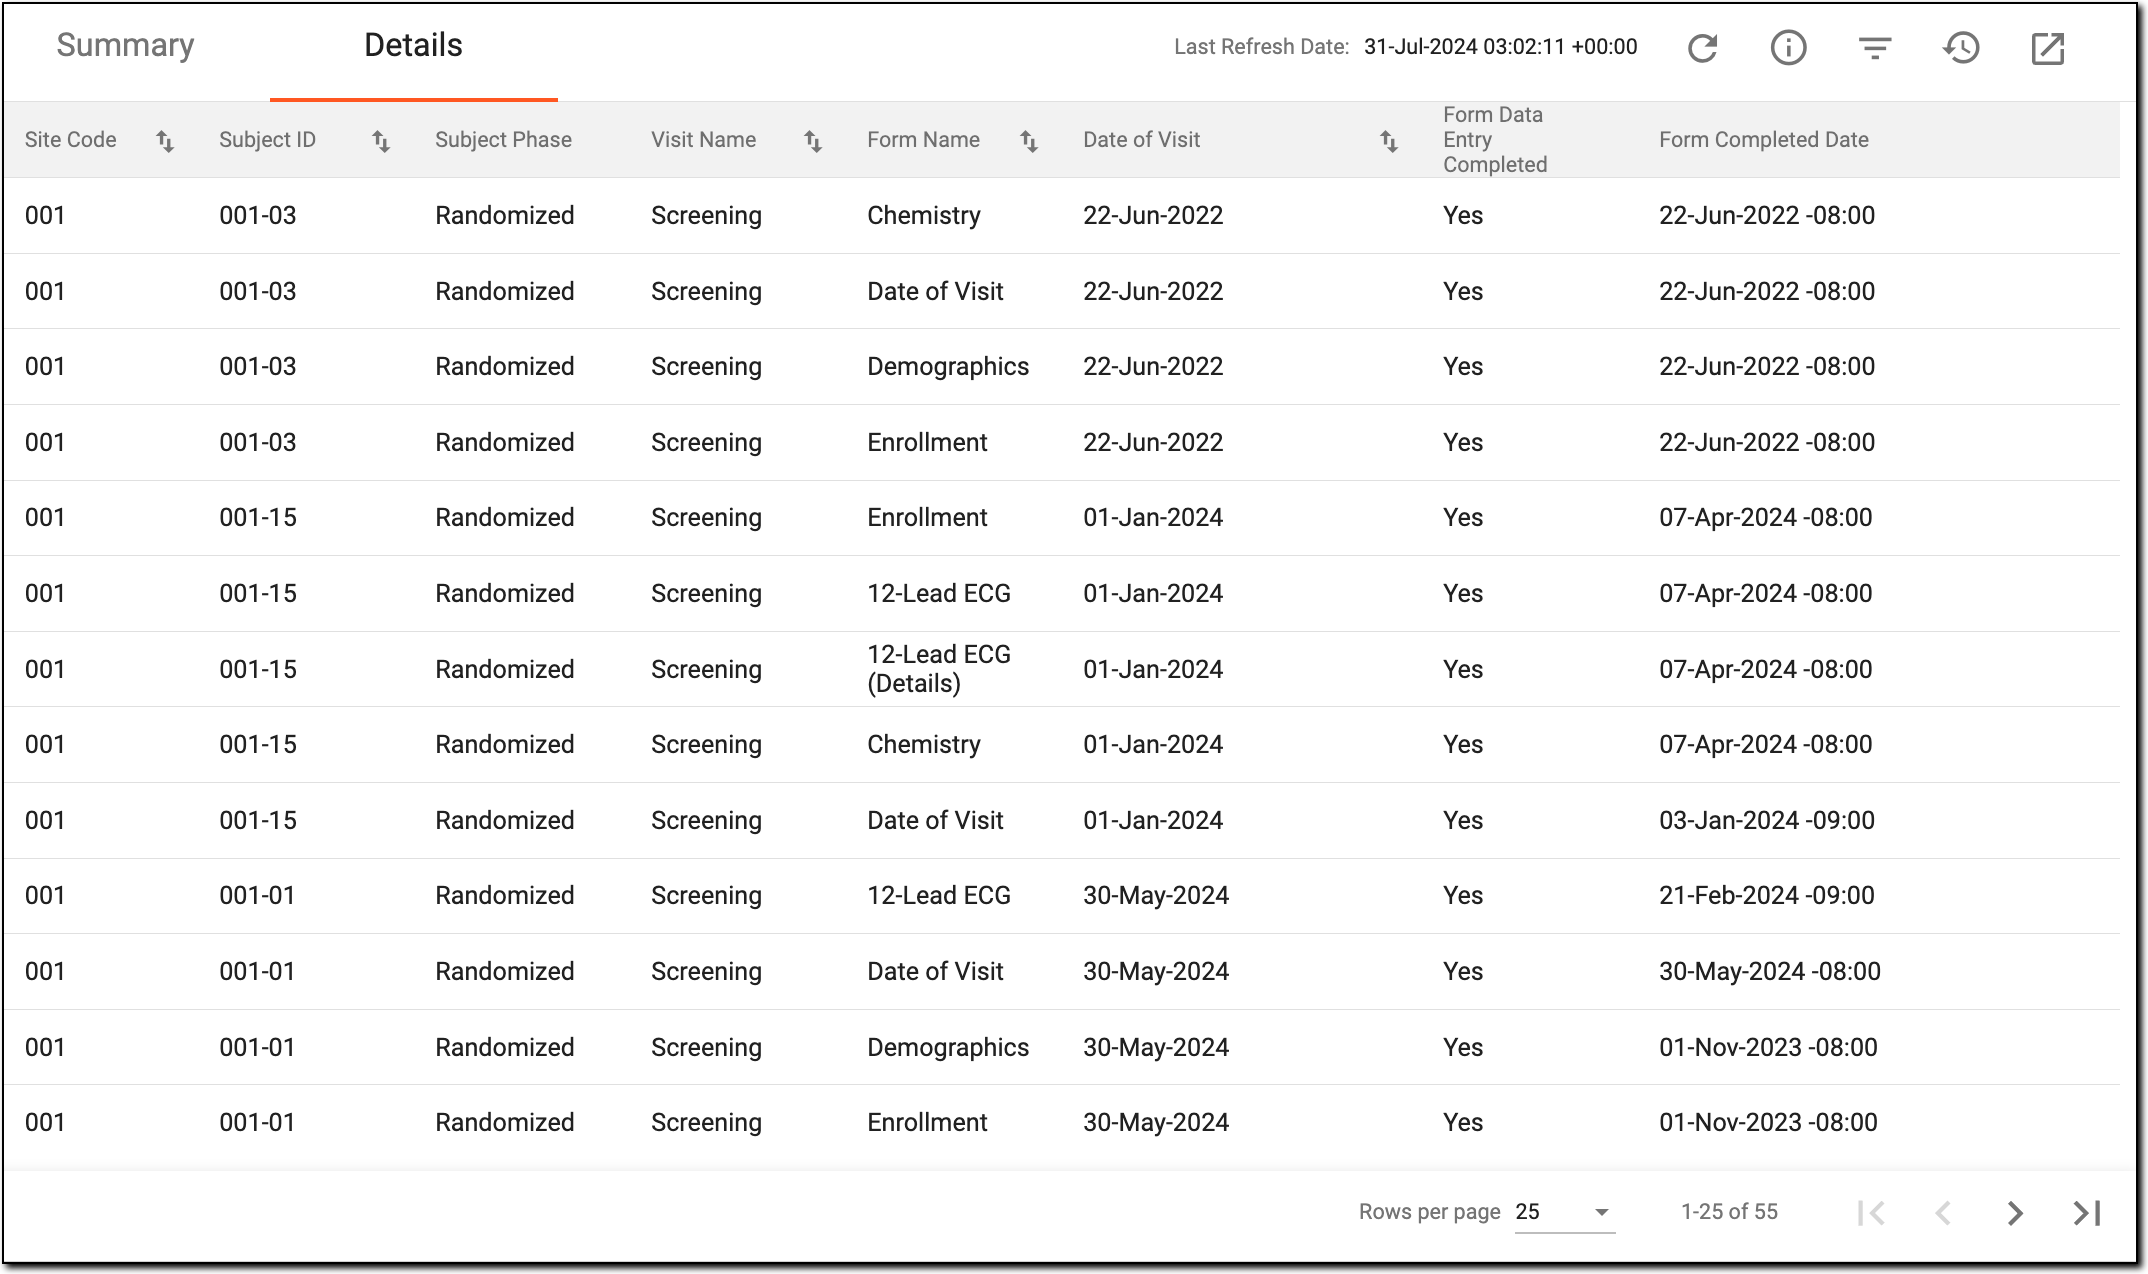Click the refresh data icon
Screen dimensions: 2148x1274
tap(1702, 48)
